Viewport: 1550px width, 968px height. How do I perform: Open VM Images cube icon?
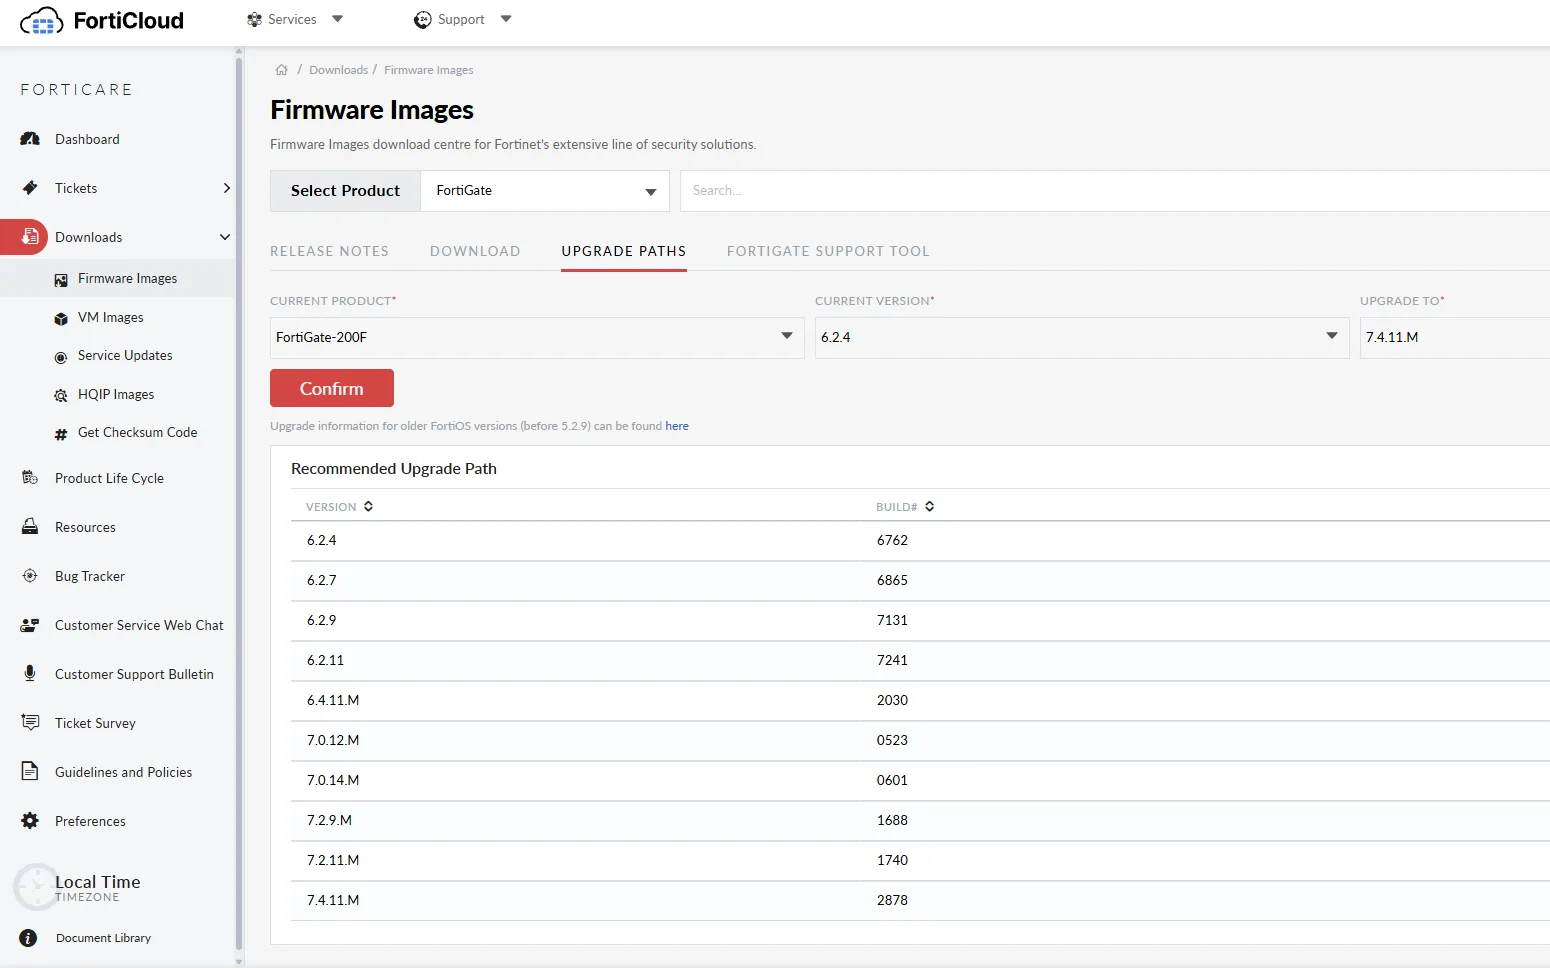[61, 318]
